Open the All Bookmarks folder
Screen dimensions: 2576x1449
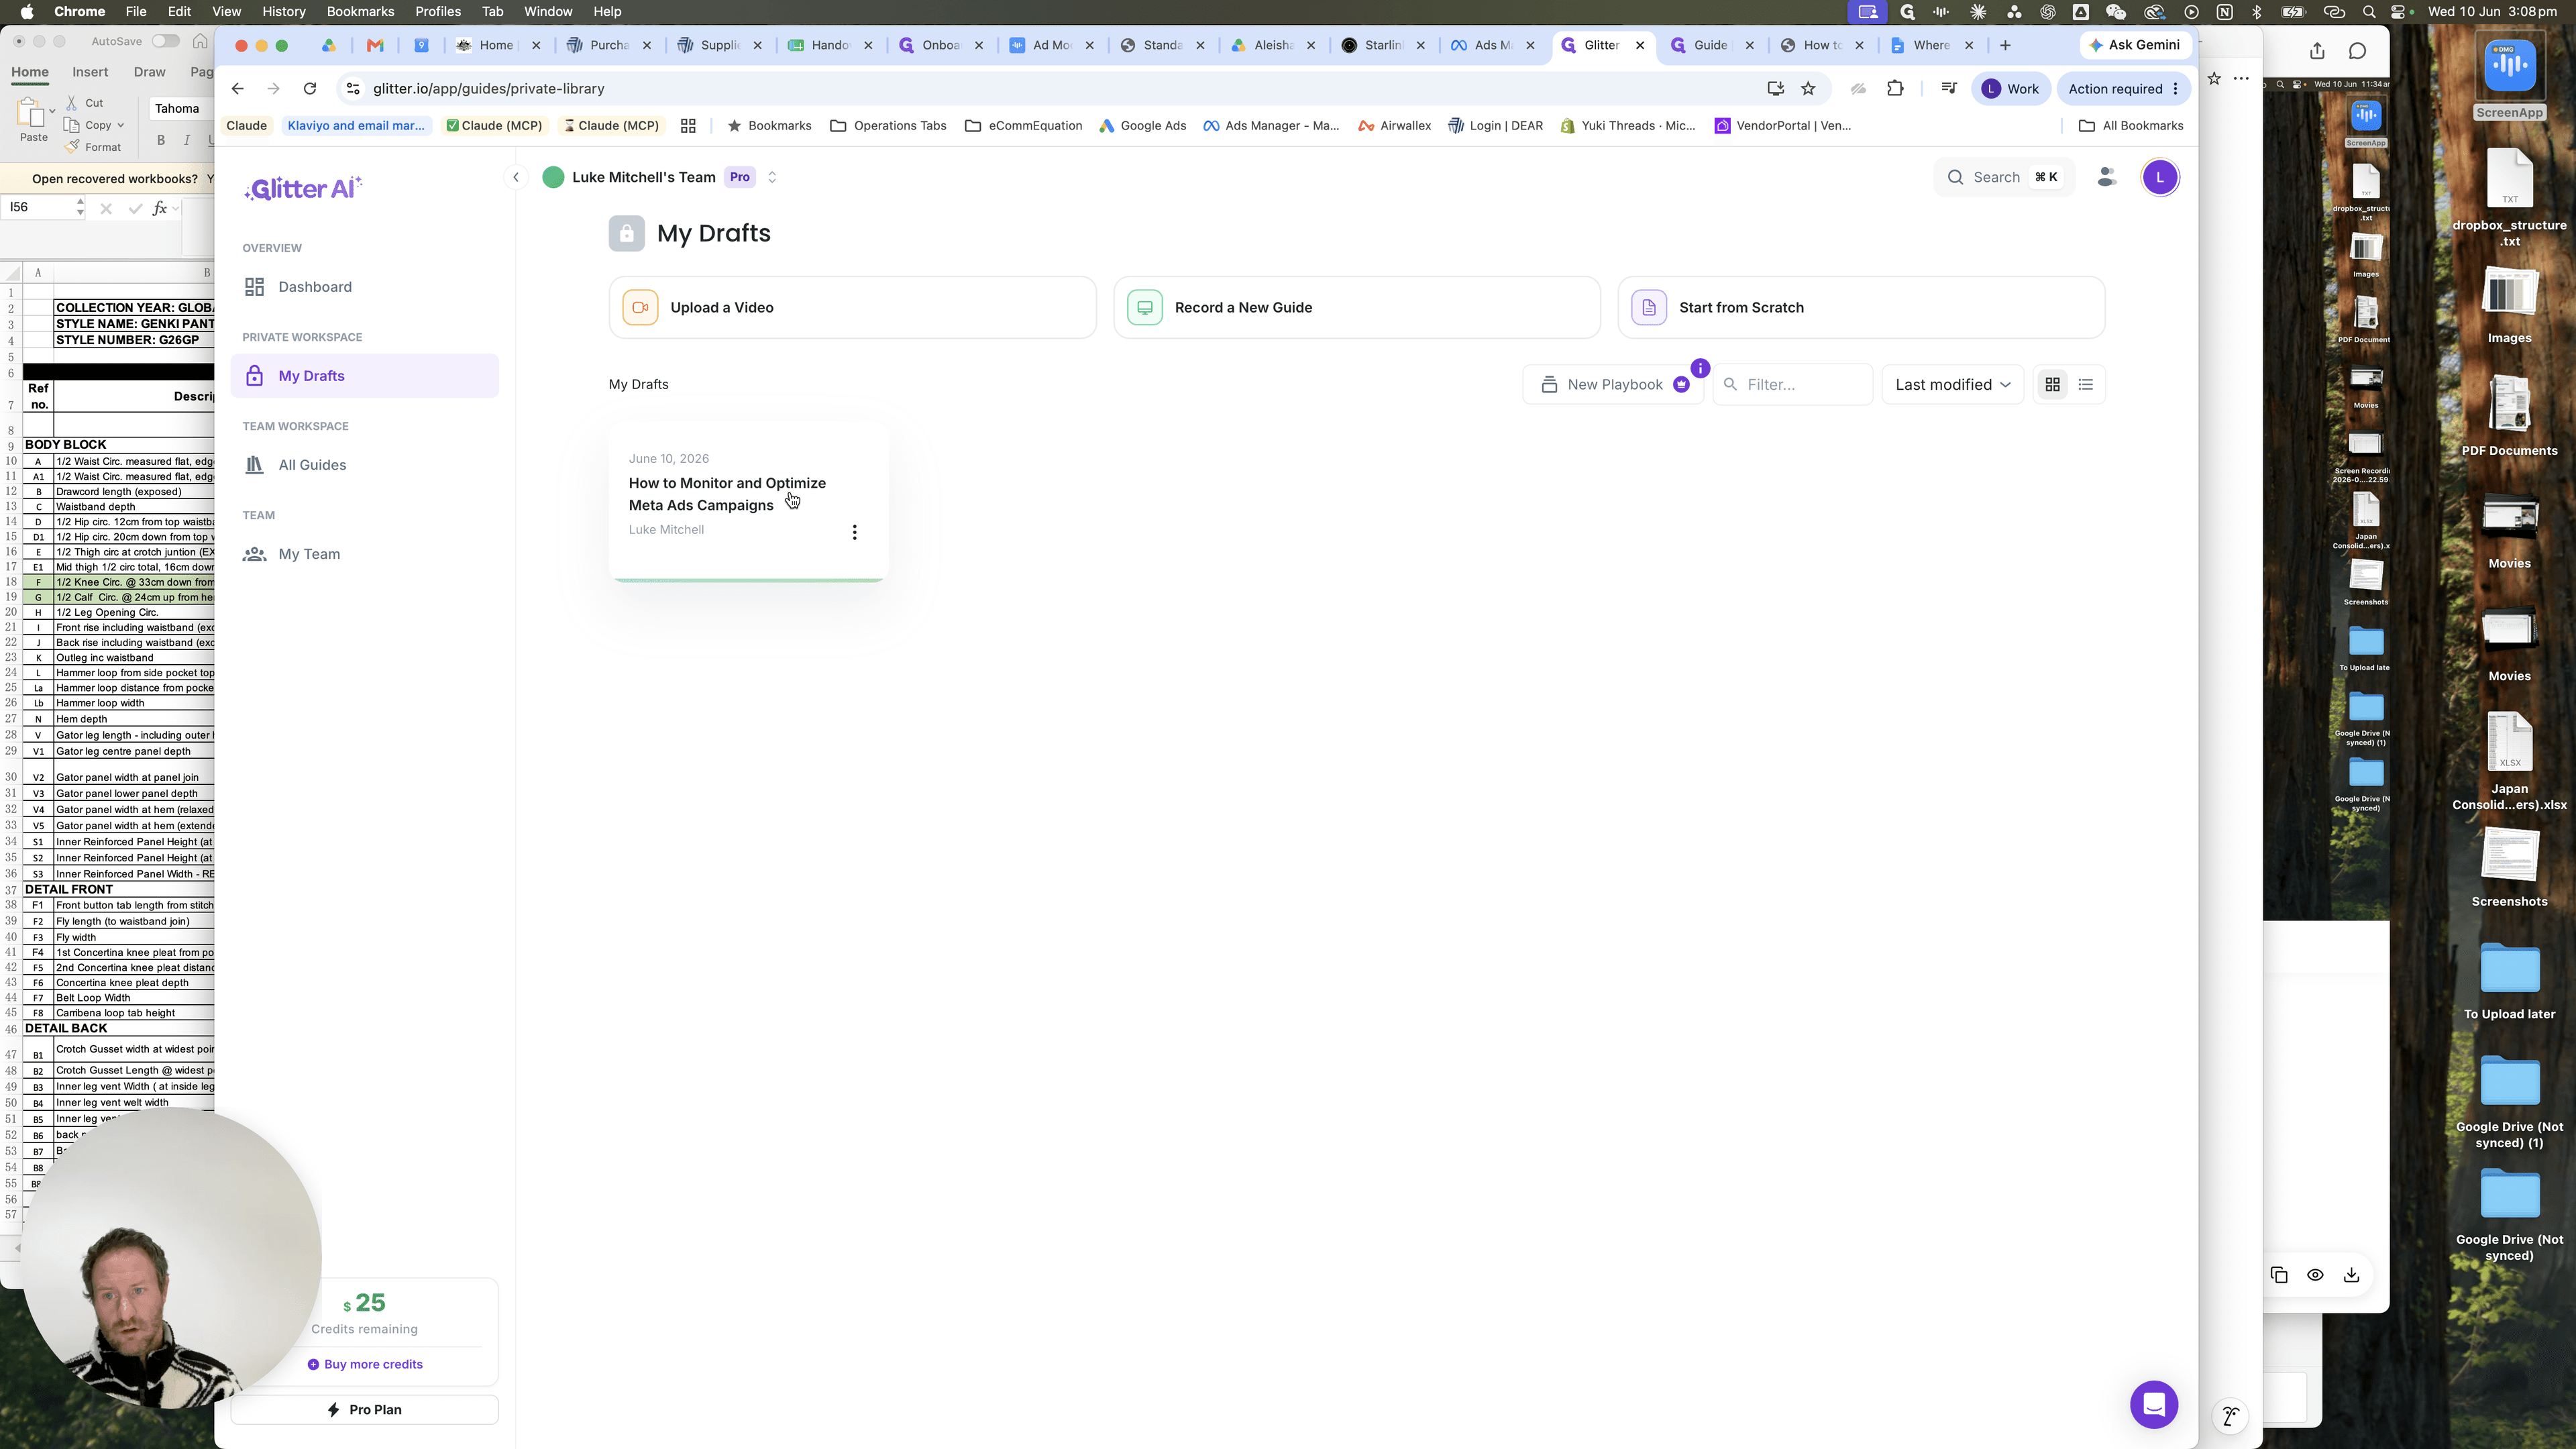pos(2130,126)
